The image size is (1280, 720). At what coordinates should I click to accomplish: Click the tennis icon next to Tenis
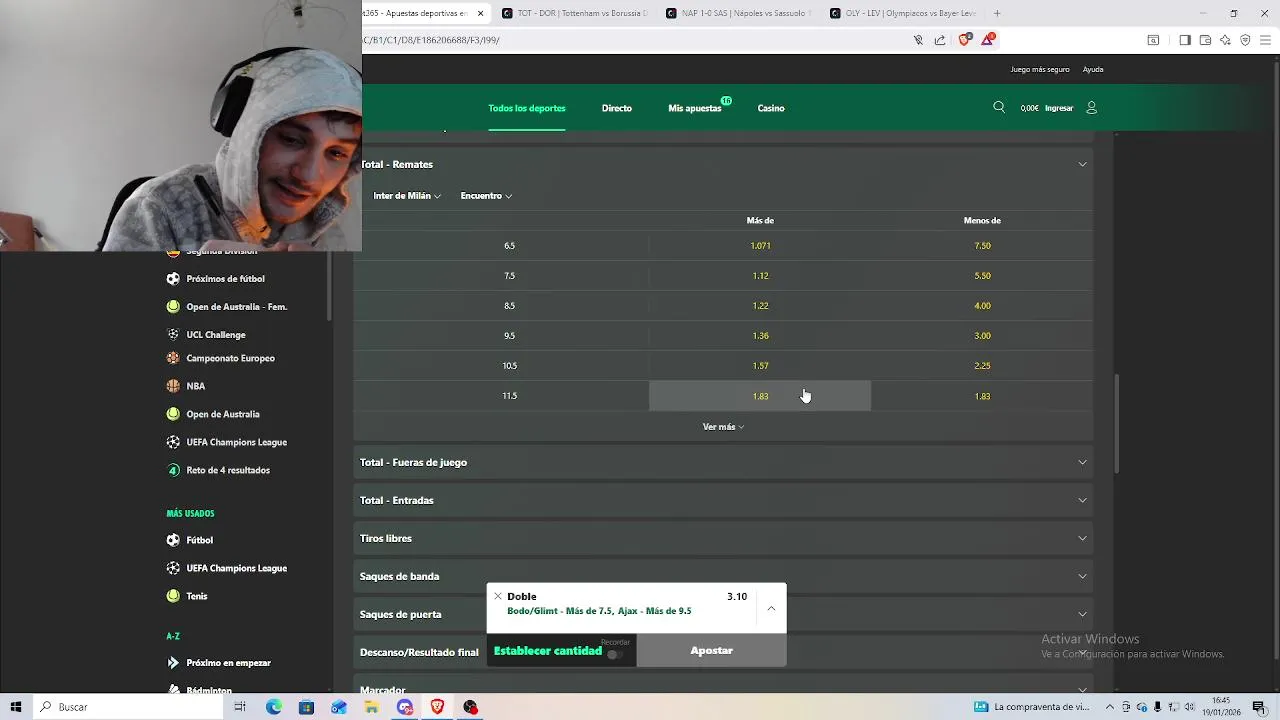tap(173, 596)
